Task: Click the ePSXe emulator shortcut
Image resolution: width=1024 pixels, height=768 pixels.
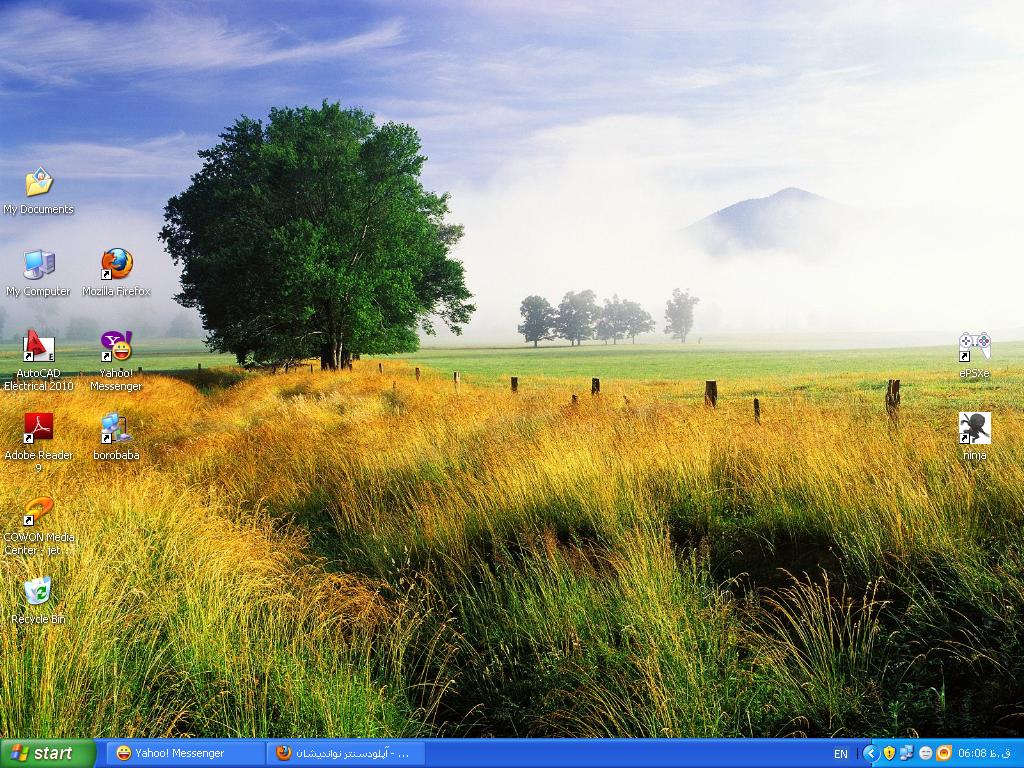Action: [x=974, y=347]
